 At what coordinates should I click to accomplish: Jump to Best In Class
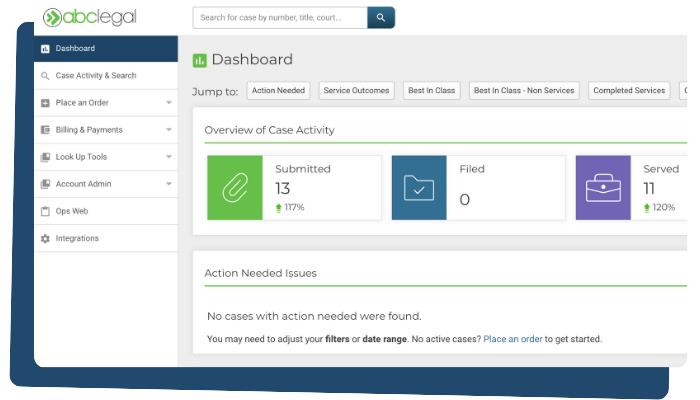(x=432, y=91)
